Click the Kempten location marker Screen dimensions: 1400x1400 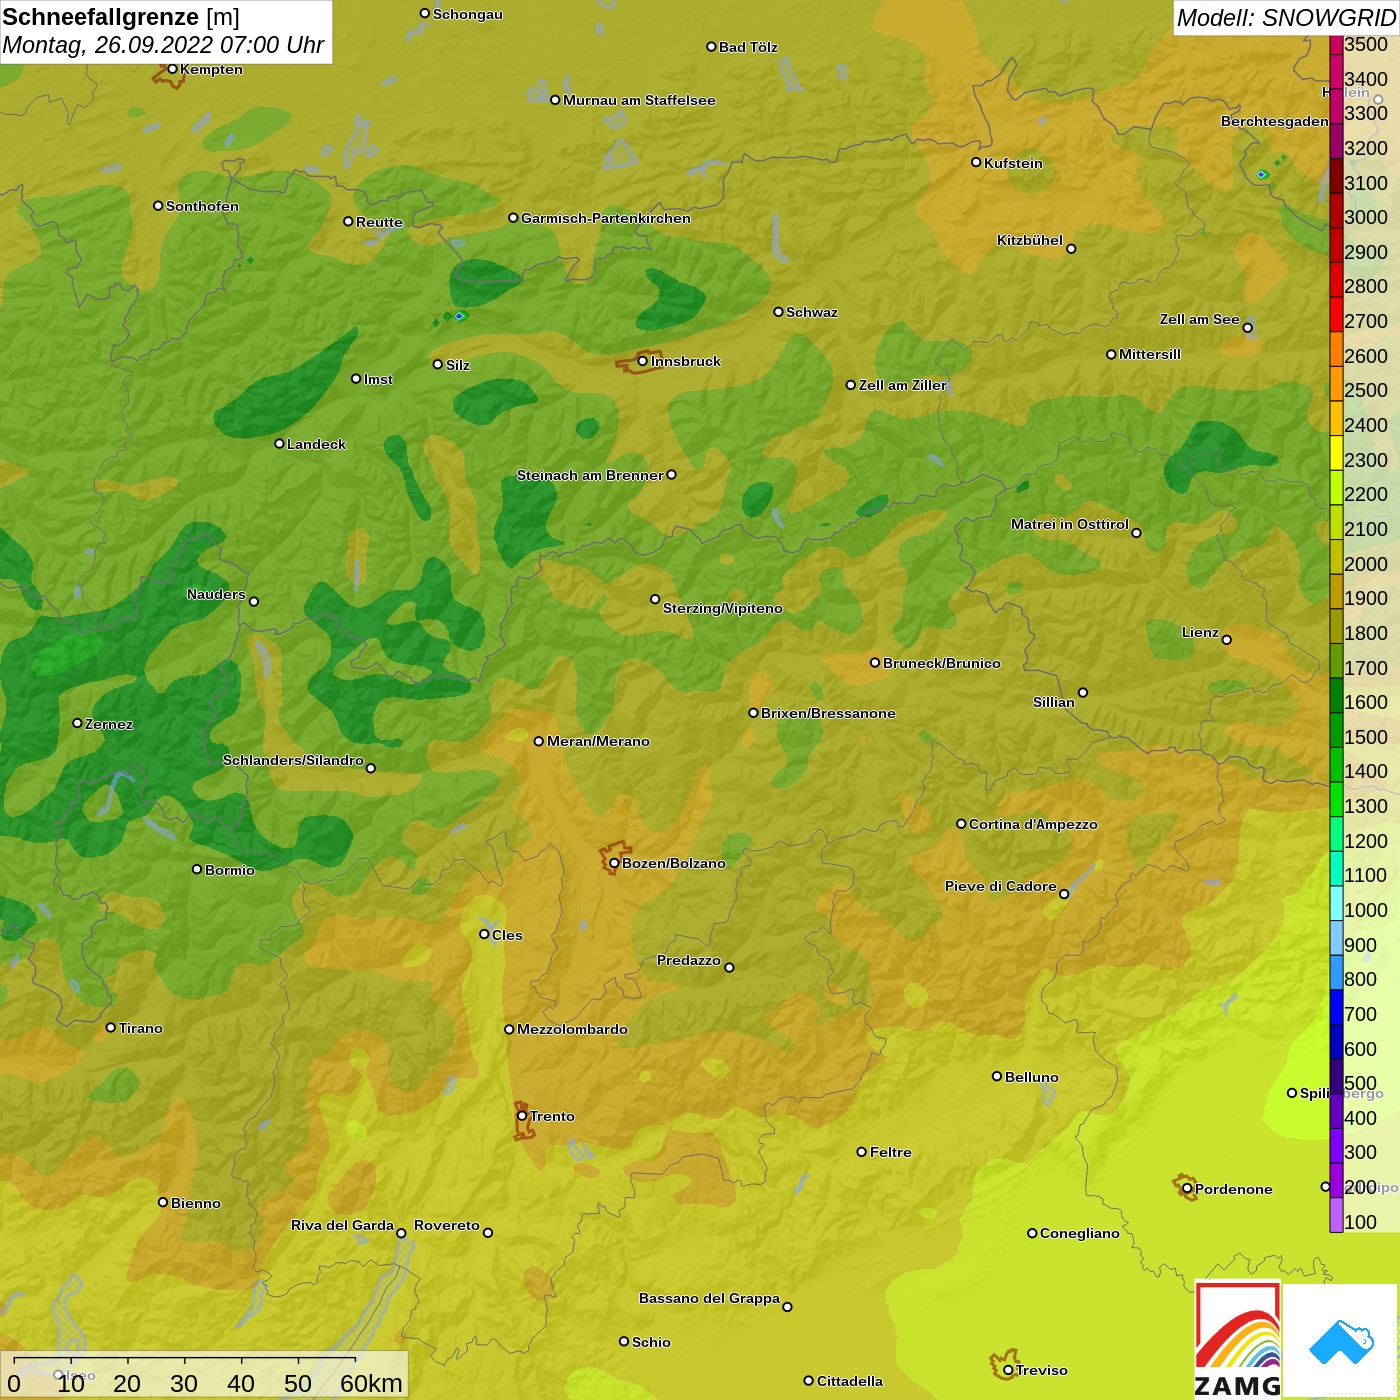click(172, 69)
